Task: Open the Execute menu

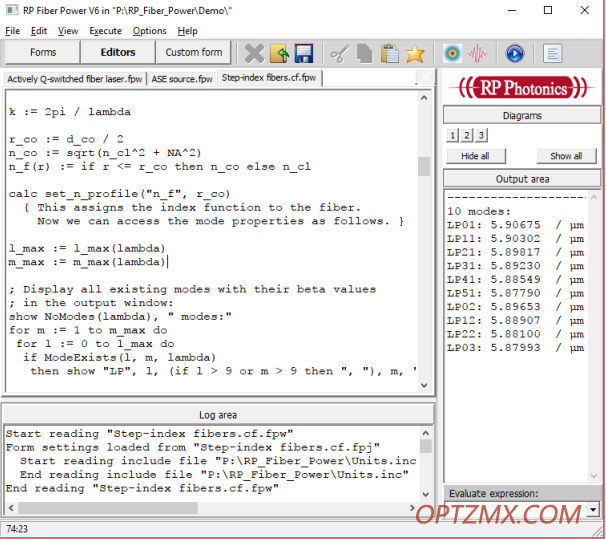Action: 106,31
